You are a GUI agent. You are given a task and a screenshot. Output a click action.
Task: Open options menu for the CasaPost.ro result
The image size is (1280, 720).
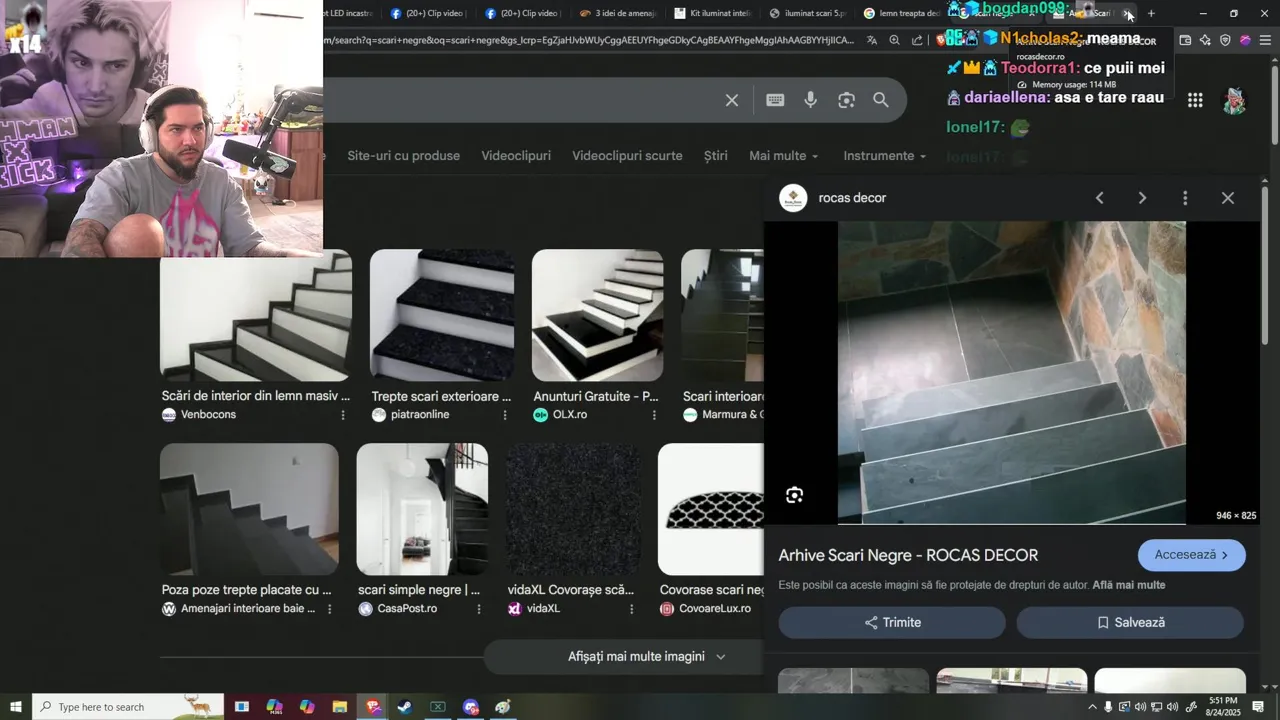click(x=478, y=609)
